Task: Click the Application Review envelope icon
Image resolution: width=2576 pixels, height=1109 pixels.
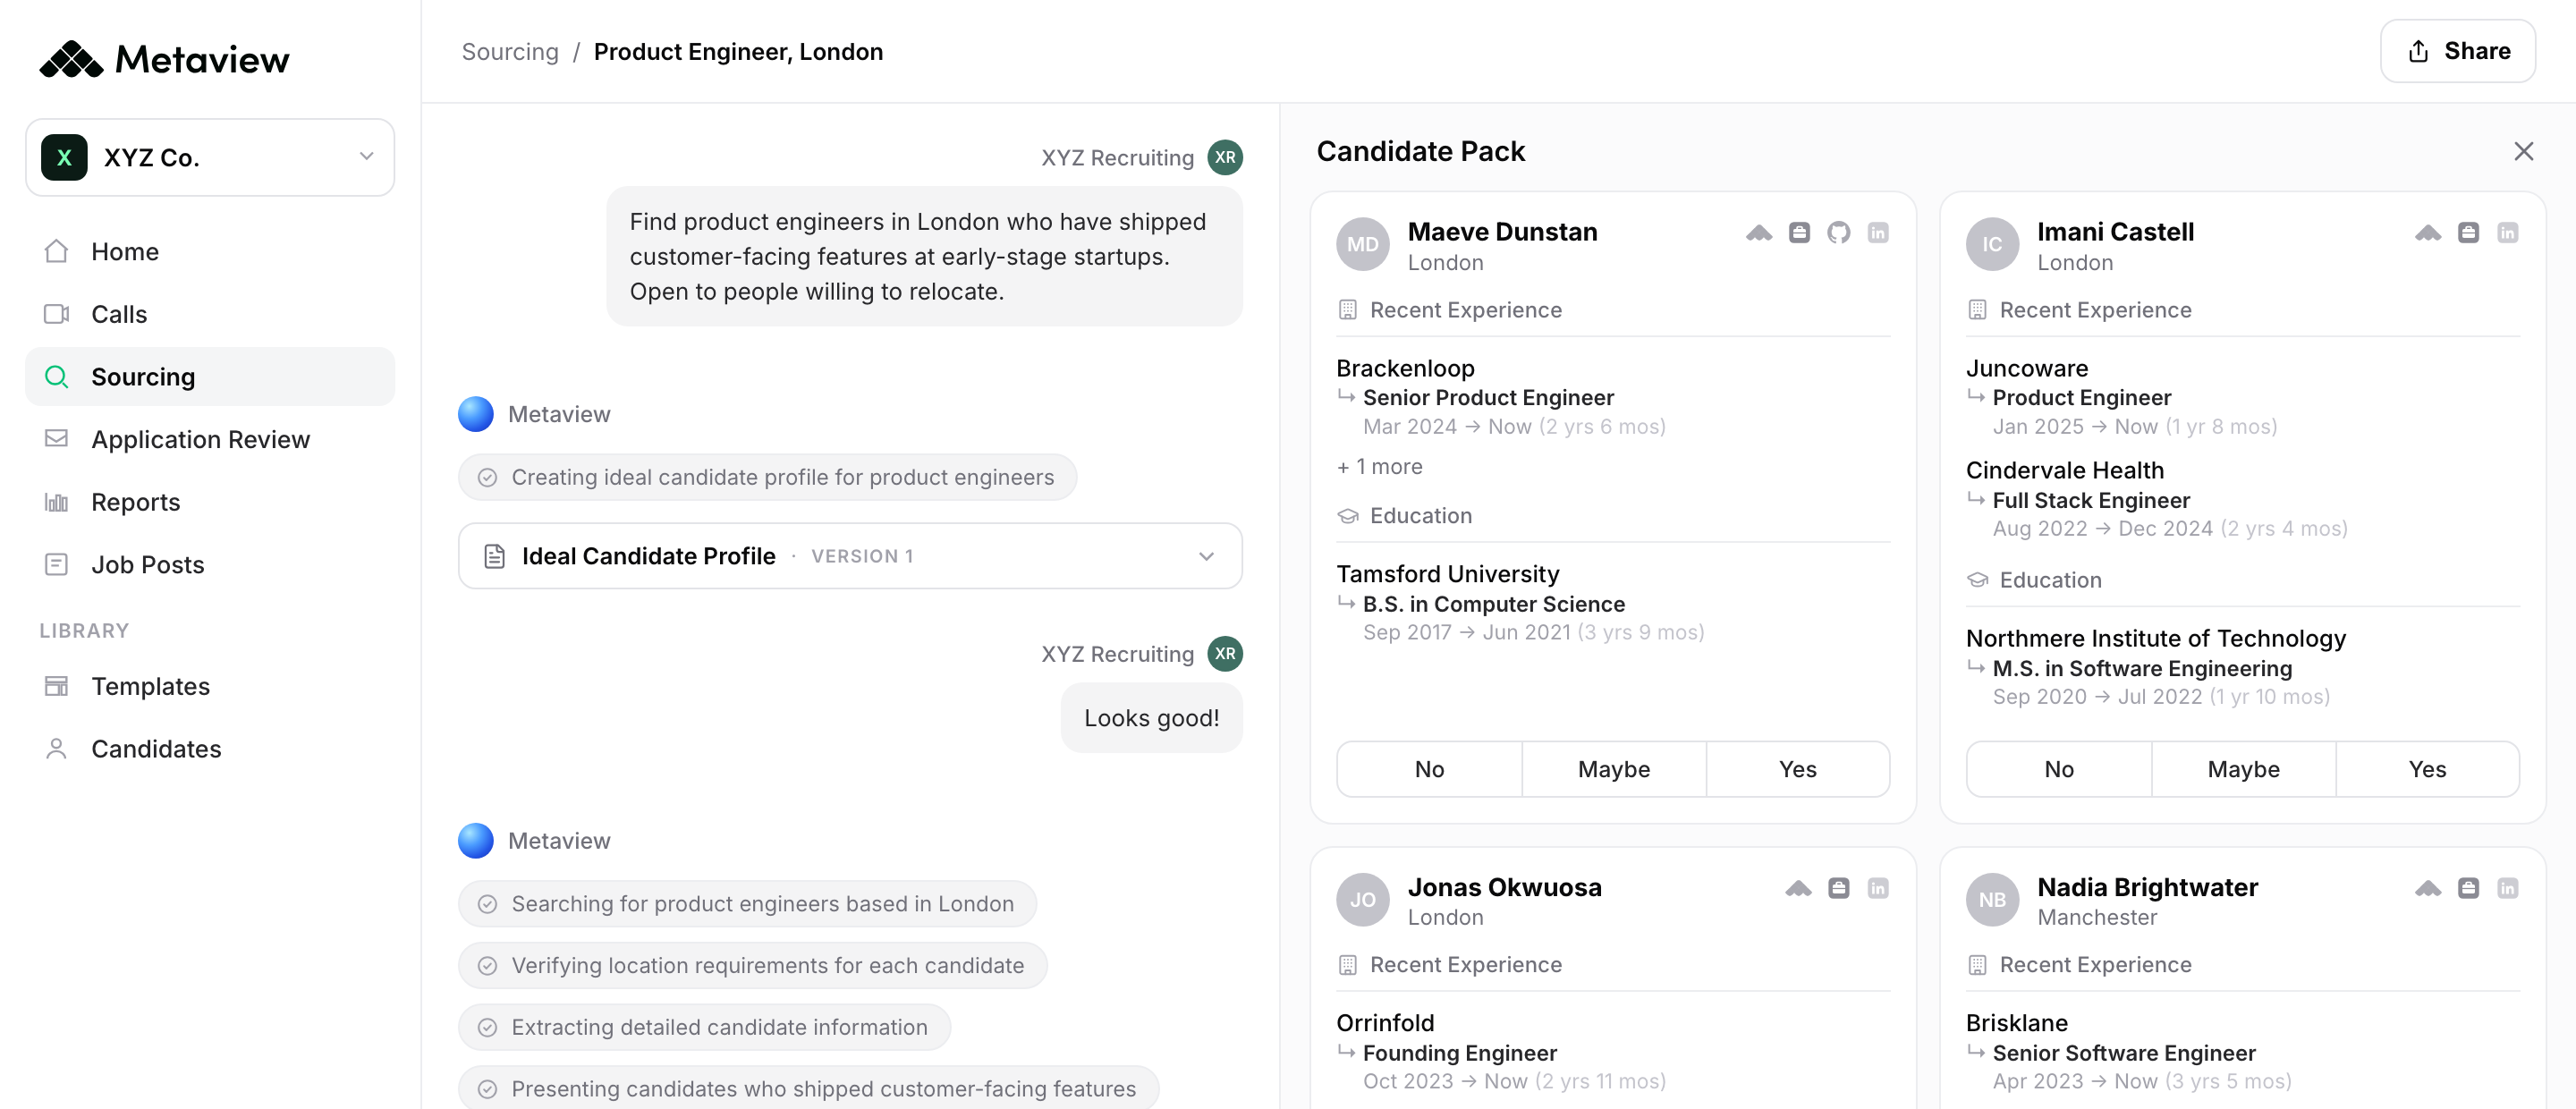Action: pos(57,439)
